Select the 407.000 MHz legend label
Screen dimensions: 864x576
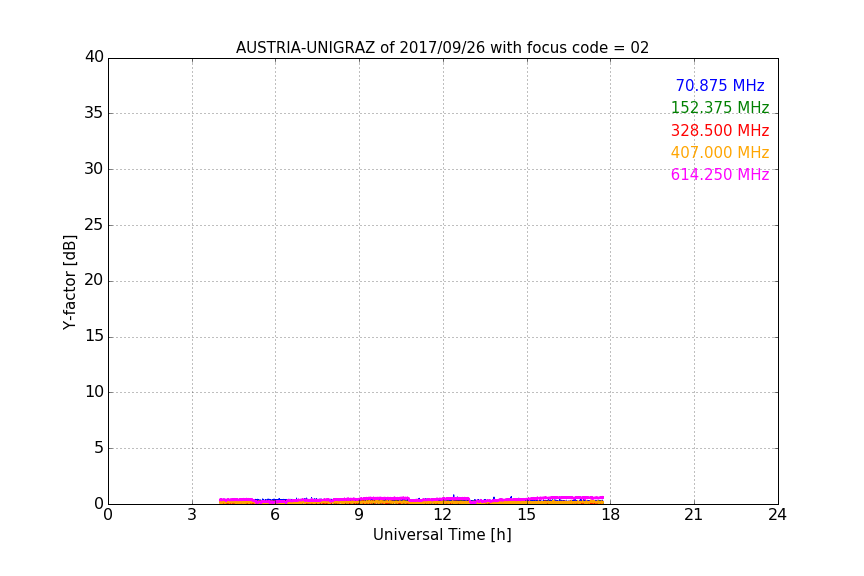pyautogui.click(x=720, y=153)
